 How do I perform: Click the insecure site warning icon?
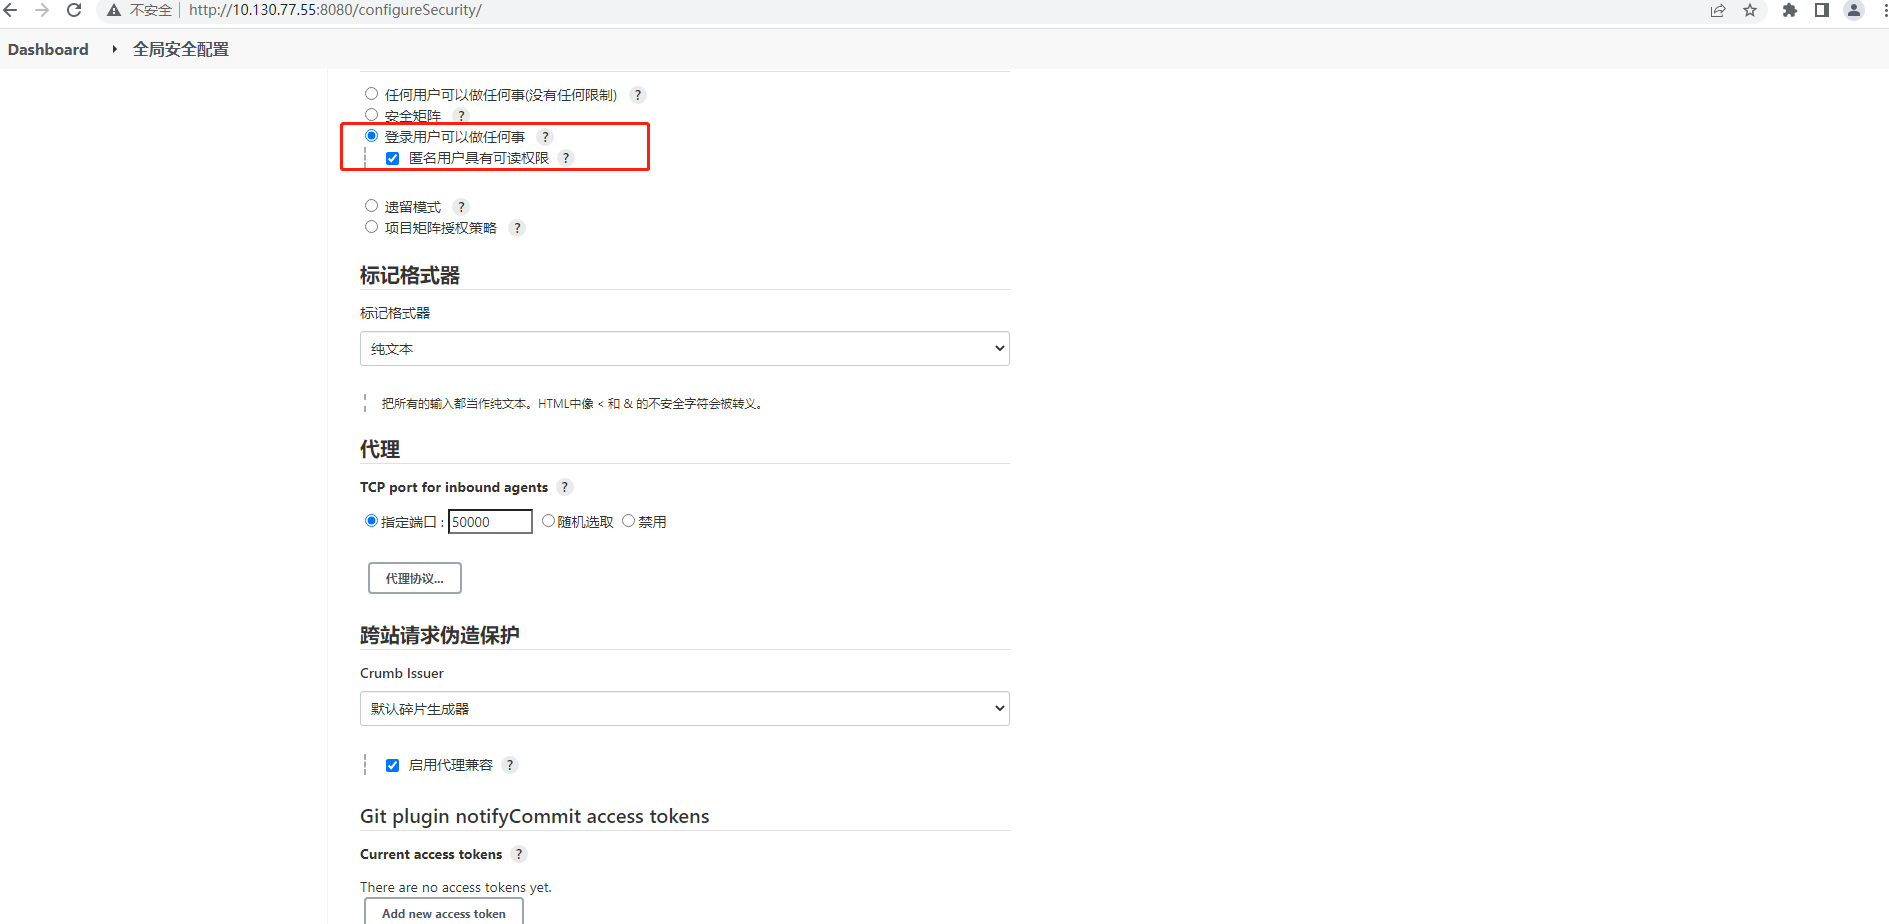tap(114, 10)
